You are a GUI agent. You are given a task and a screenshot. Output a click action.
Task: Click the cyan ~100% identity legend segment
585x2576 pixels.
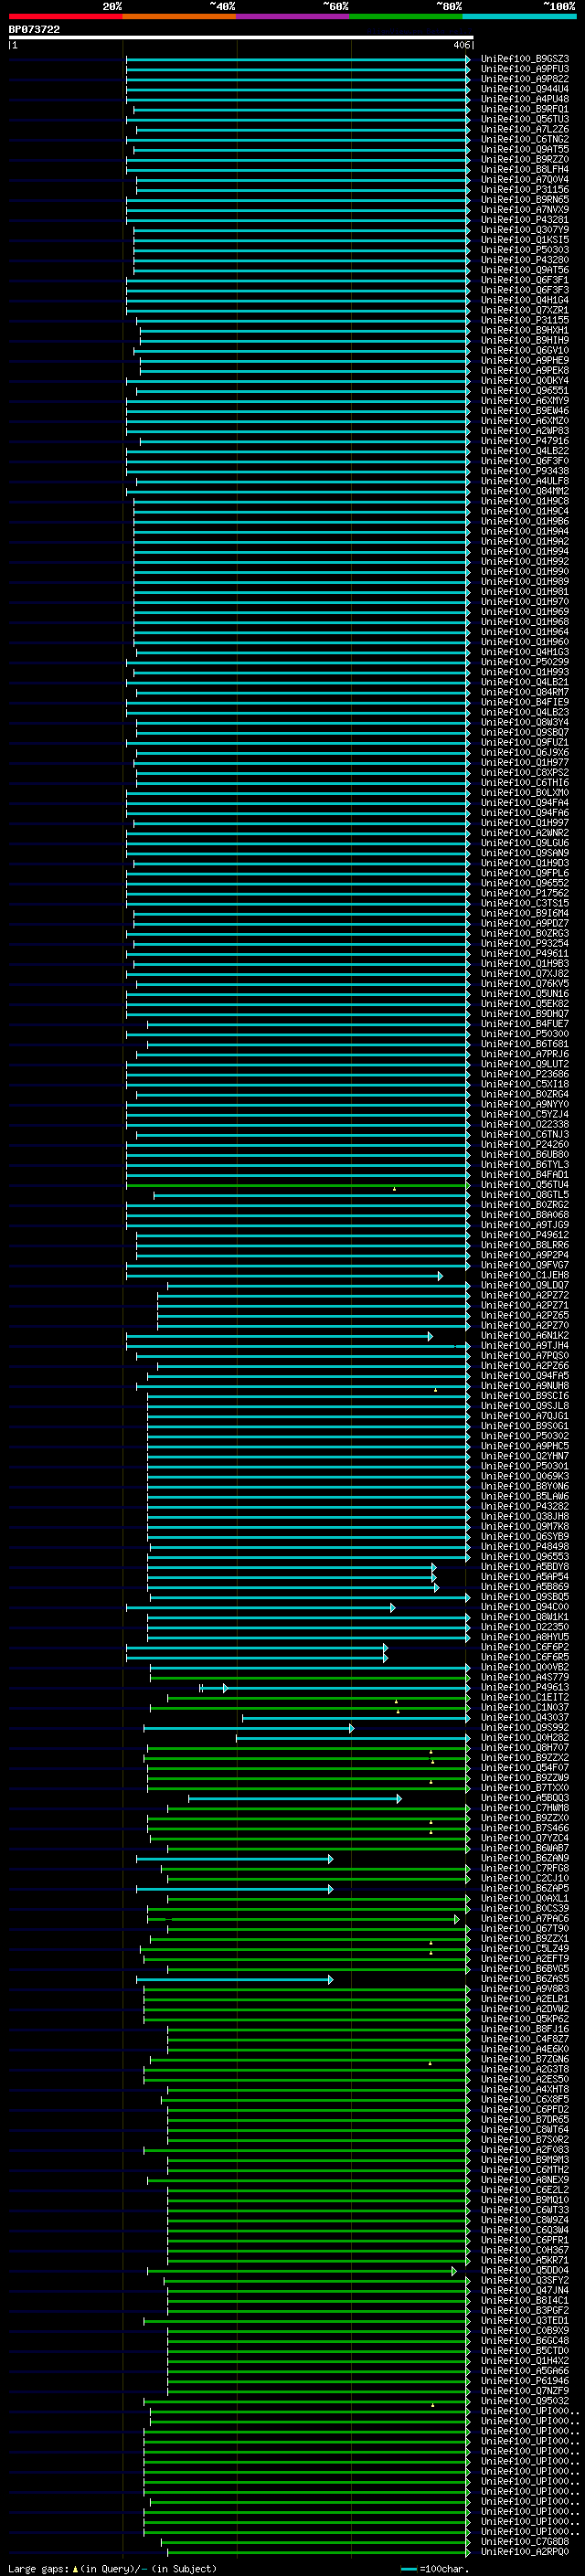pyautogui.click(x=519, y=16)
